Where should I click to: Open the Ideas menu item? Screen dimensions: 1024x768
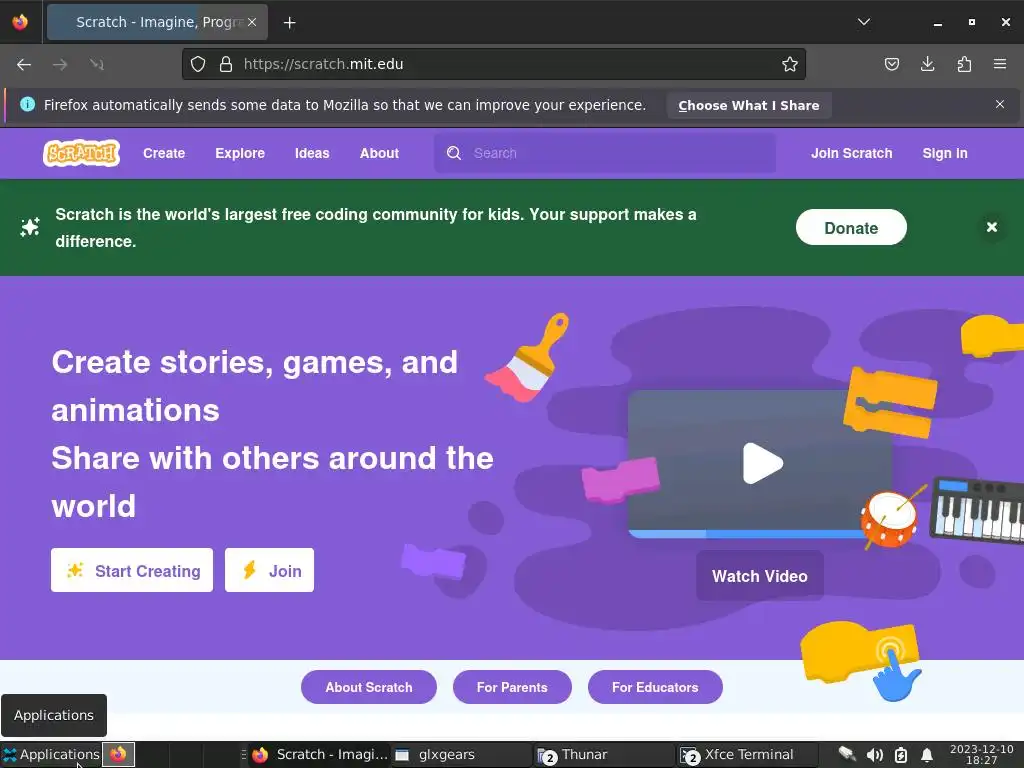pos(312,153)
